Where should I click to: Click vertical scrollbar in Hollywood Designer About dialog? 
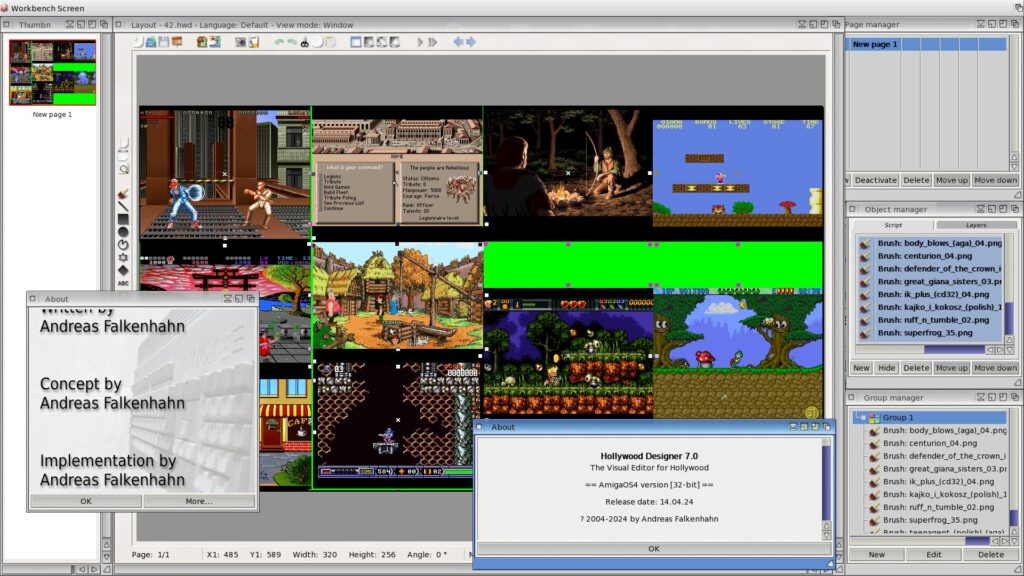coord(826,483)
